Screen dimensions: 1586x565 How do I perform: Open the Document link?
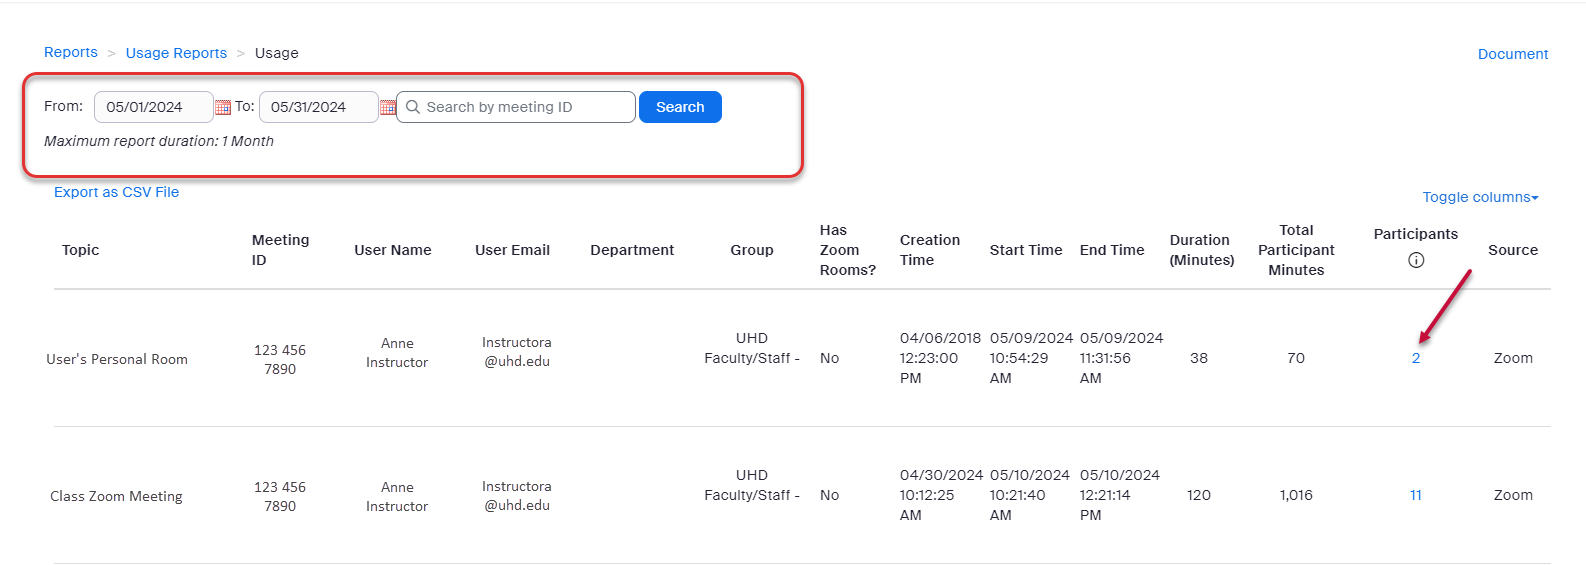coord(1513,54)
